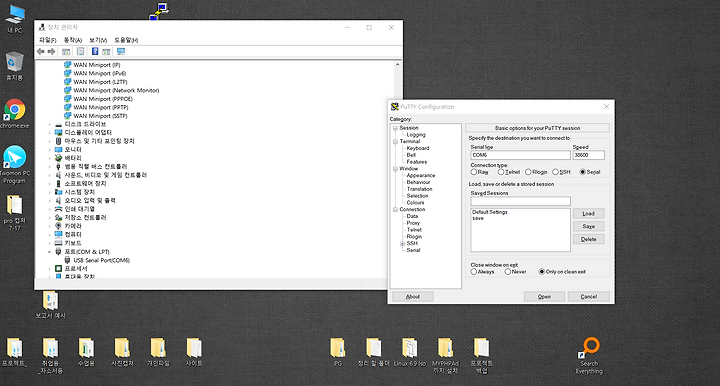The width and height of the screenshot is (720, 386).
Task: Click the Saved Sessions name field
Action: click(x=520, y=201)
